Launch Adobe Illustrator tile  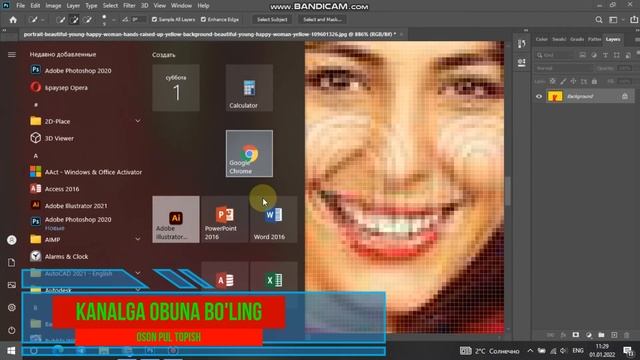tap(176, 219)
